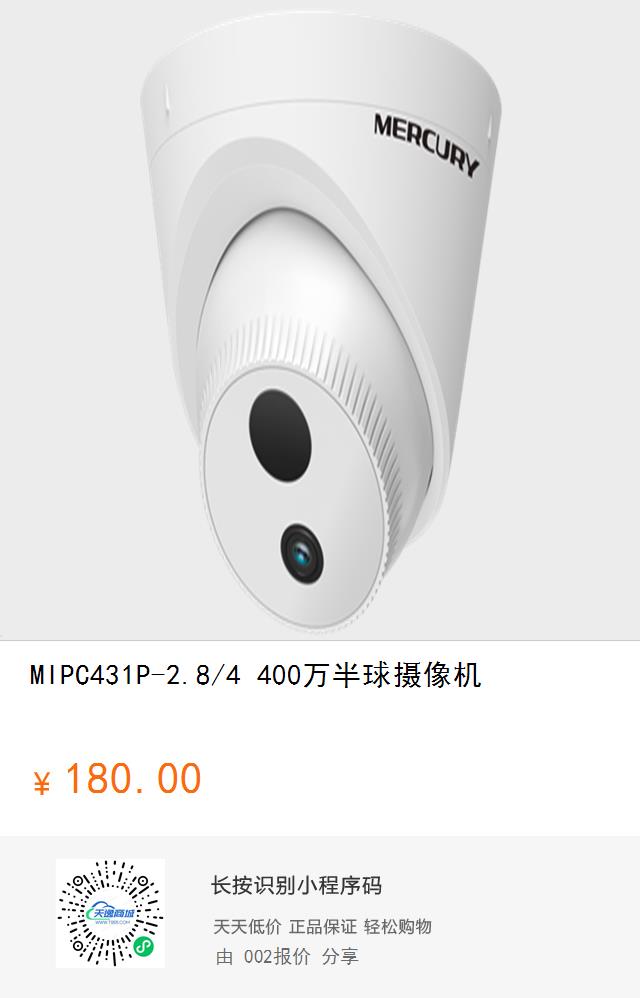Click the 天天低价 slogan

[x=247, y=926]
